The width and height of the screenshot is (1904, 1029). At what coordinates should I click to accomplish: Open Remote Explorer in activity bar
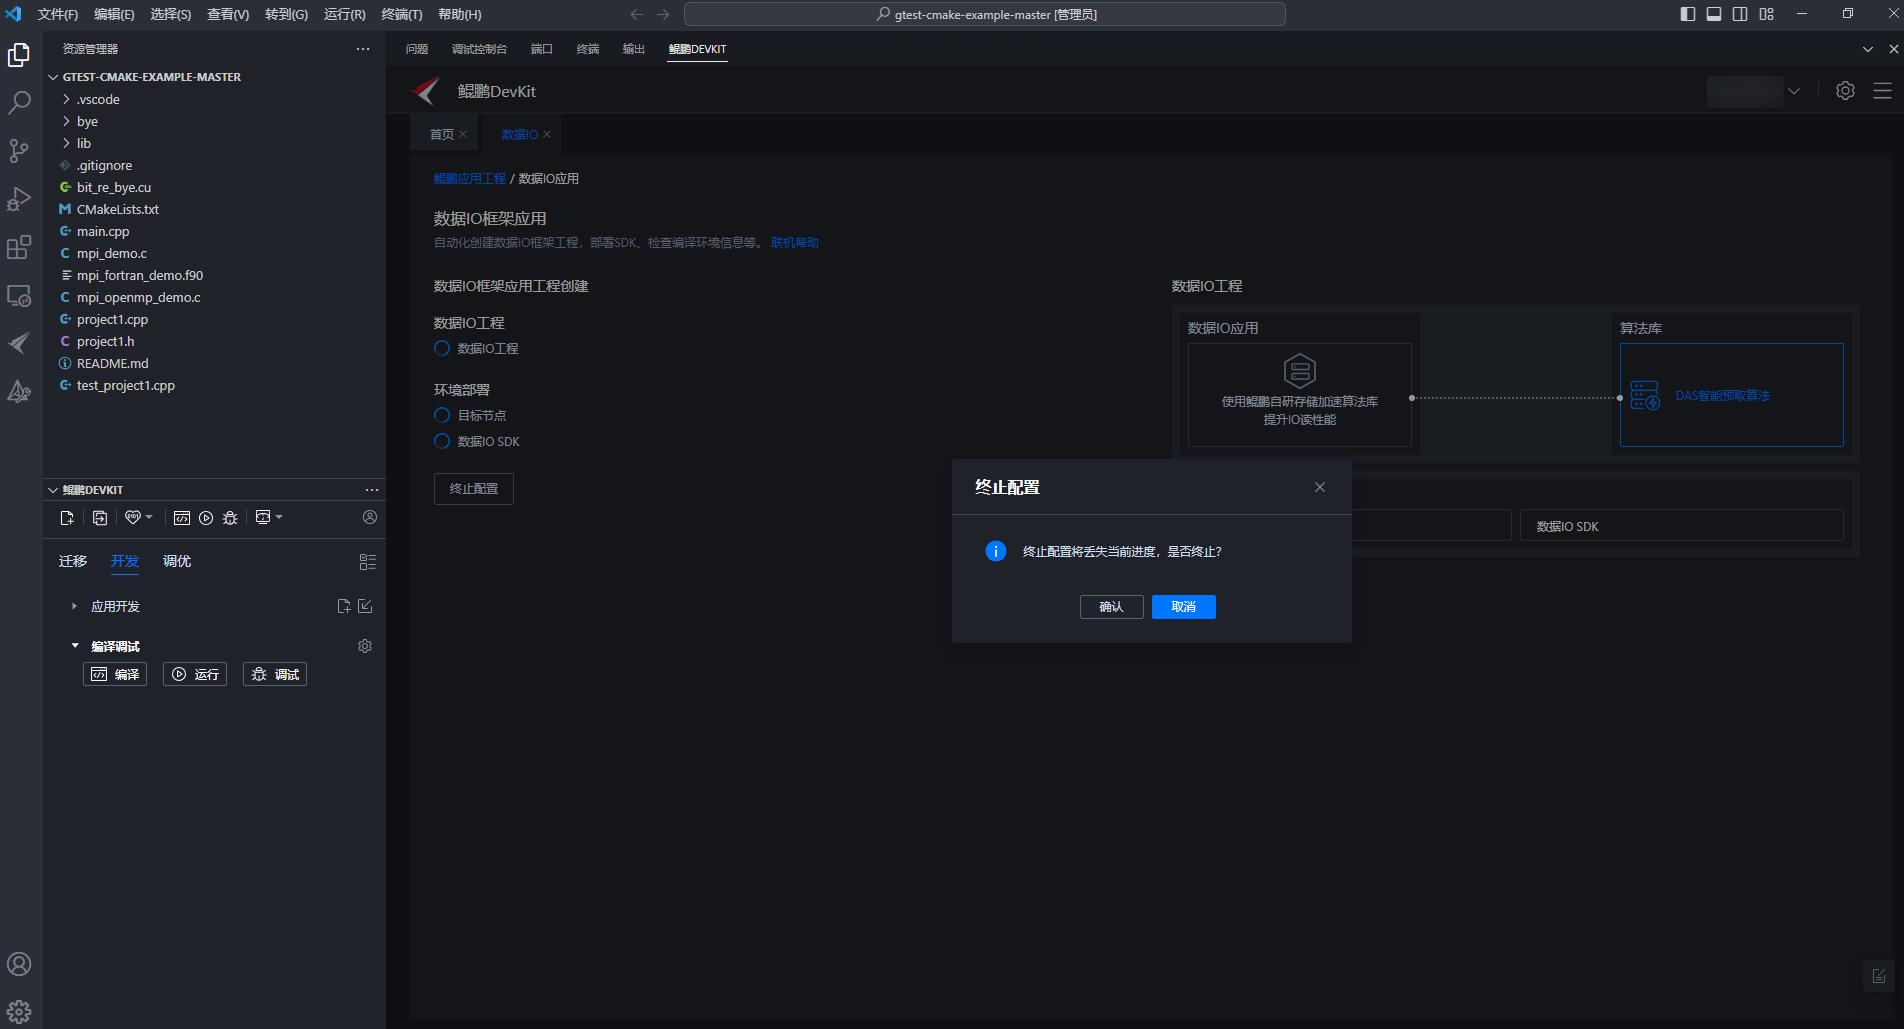(19, 295)
